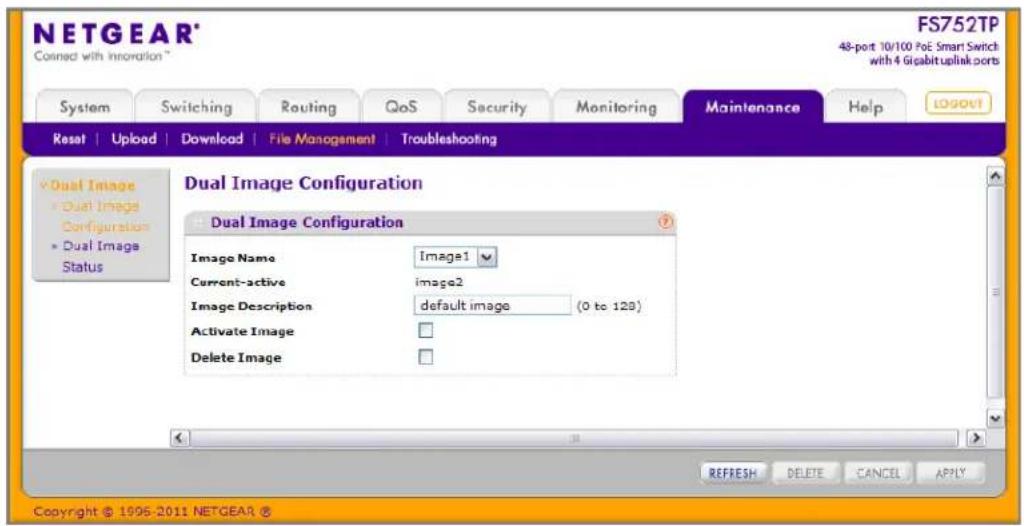
Task: Open the Reset submenu
Action: [x=67, y=139]
